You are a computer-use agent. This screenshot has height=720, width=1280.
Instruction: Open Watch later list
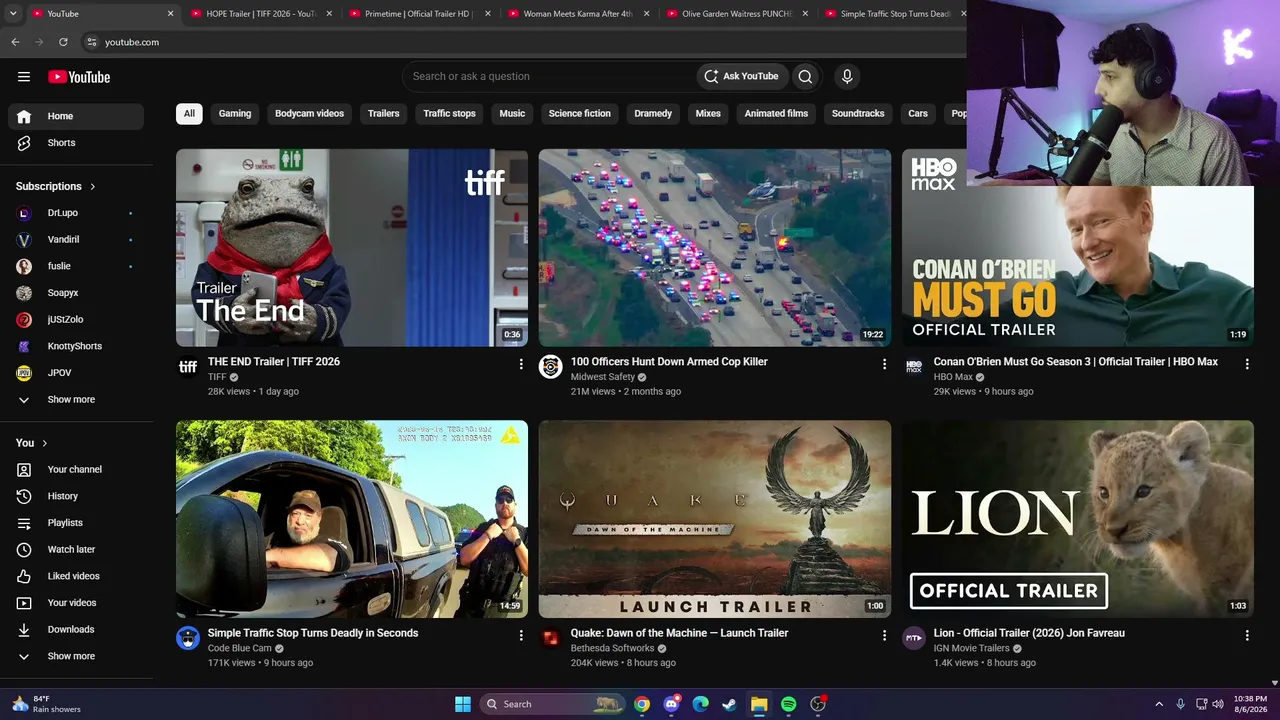pyautogui.click(x=76, y=550)
